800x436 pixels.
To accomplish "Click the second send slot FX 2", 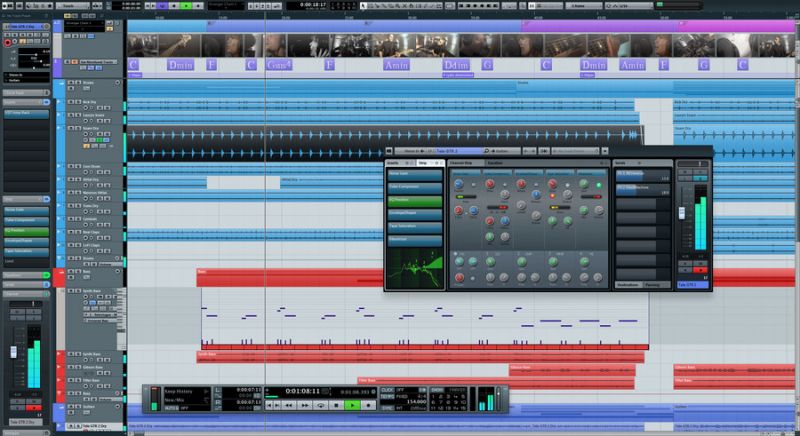I will click(x=643, y=190).
